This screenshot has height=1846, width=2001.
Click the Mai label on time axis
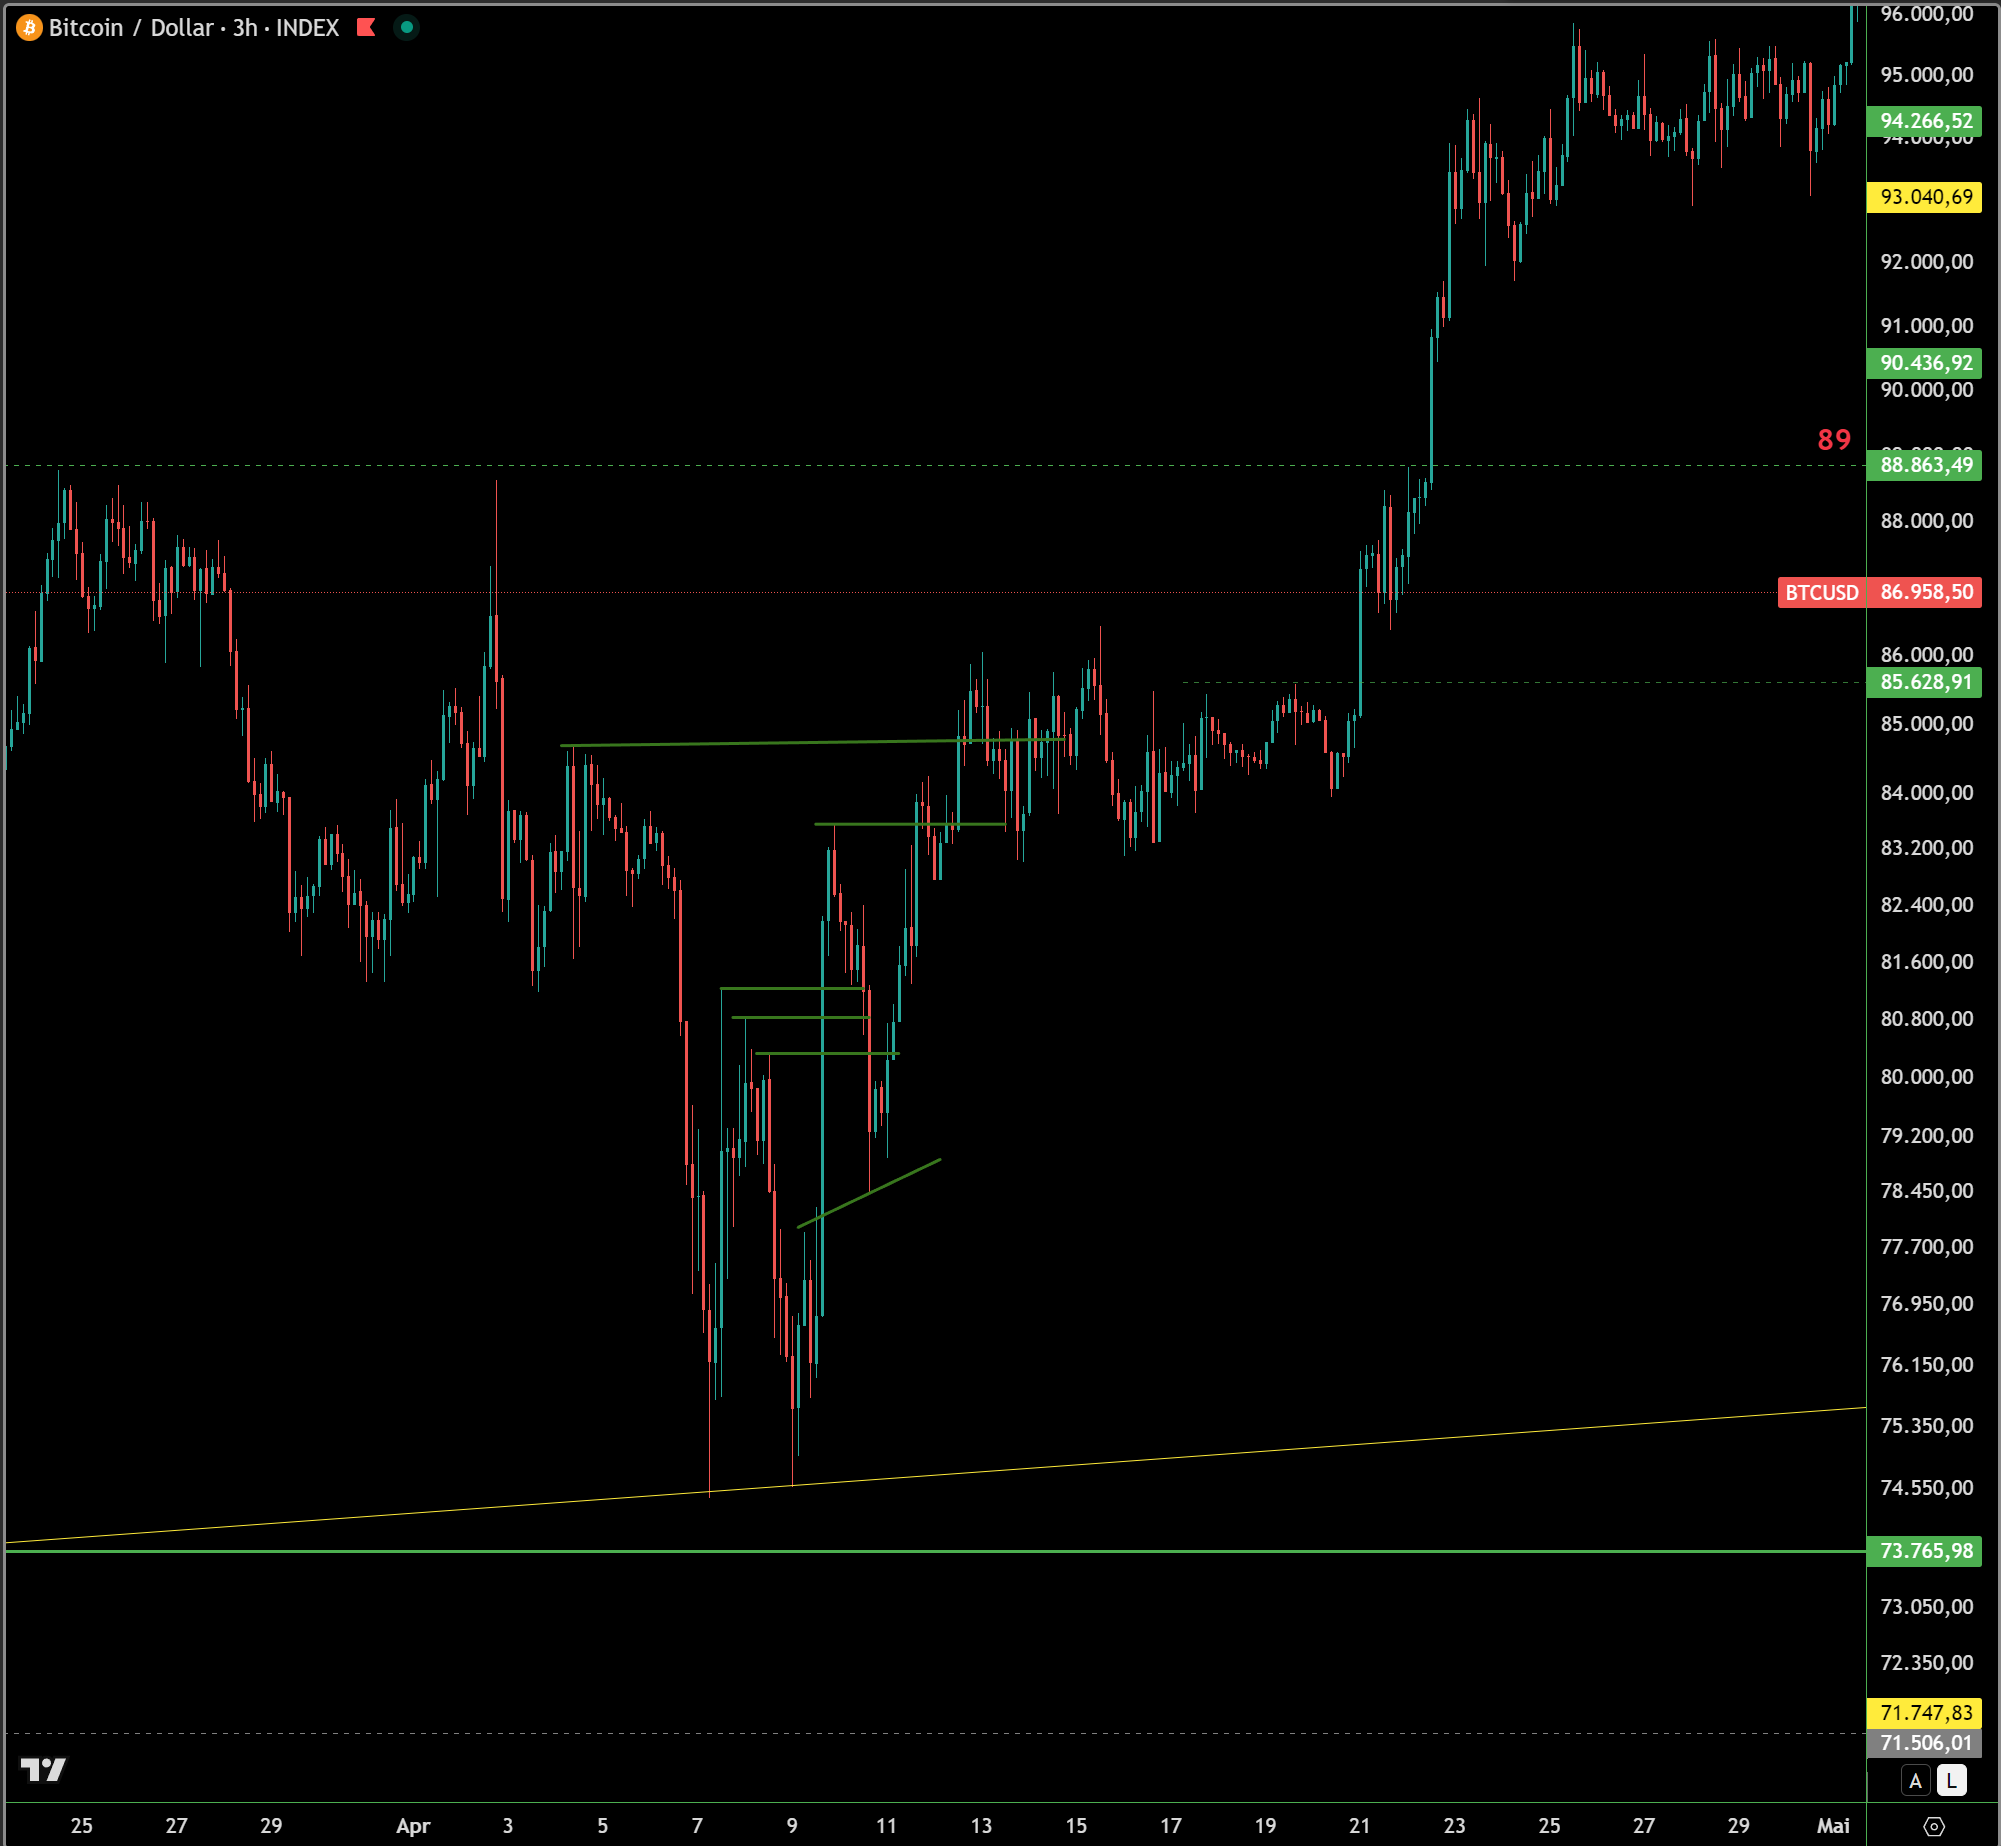[1832, 1825]
